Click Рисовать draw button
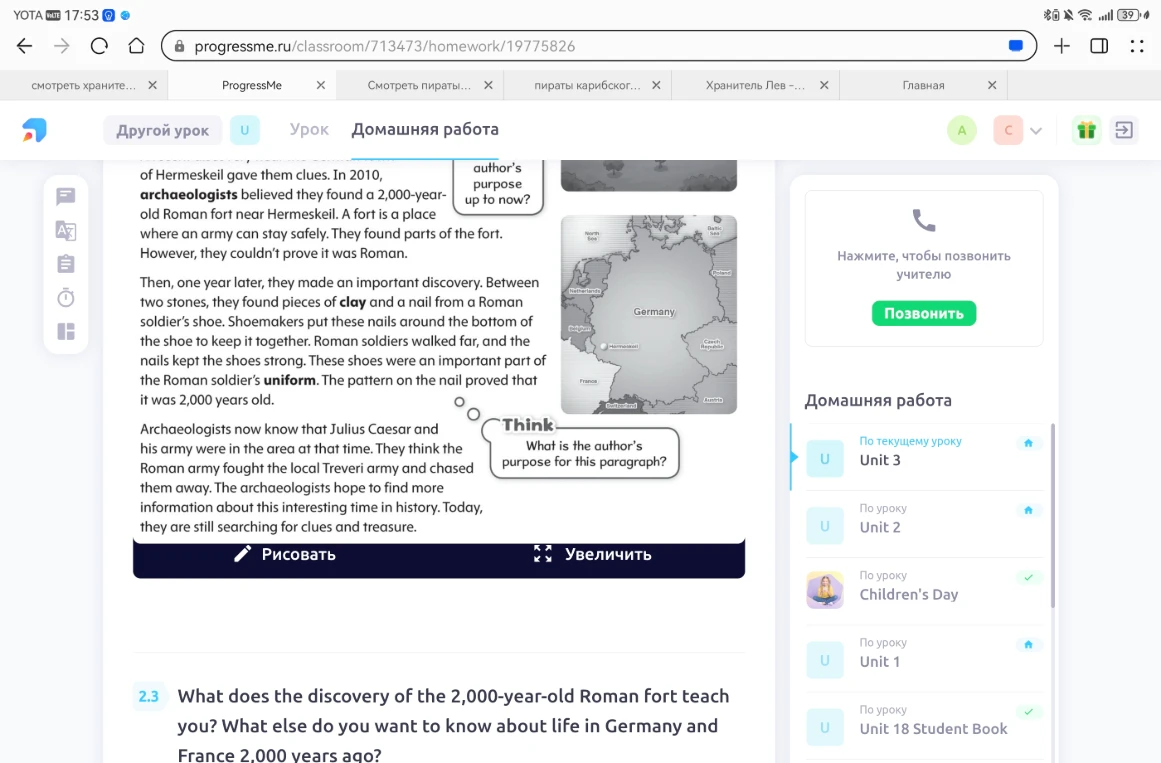1161x763 pixels. pyautogui.click(x=285, y=554)
